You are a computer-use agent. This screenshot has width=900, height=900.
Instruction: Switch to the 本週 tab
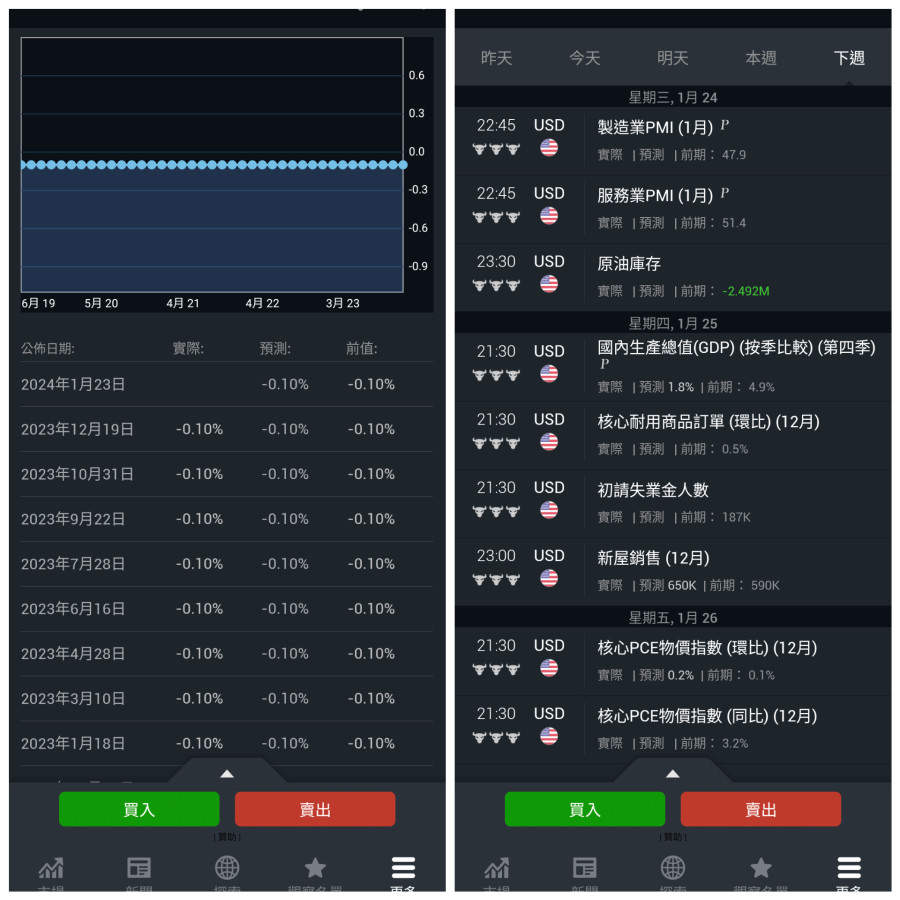click(x=760, y=58)
